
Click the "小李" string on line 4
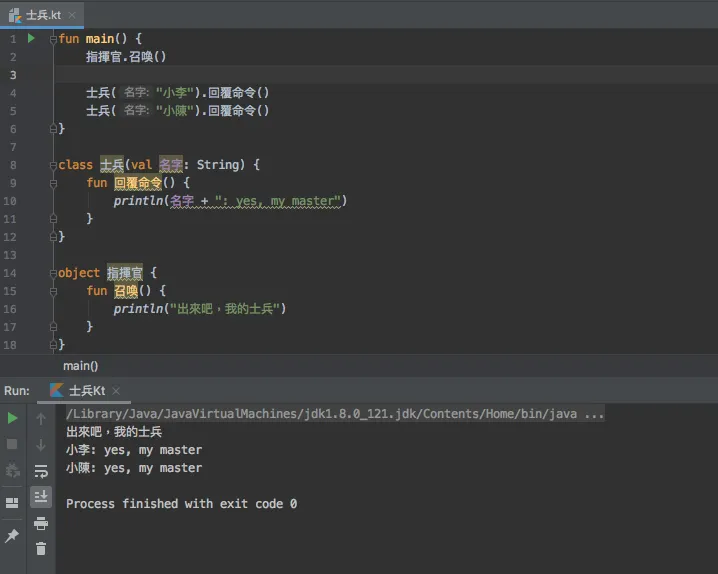click(174, 93)
